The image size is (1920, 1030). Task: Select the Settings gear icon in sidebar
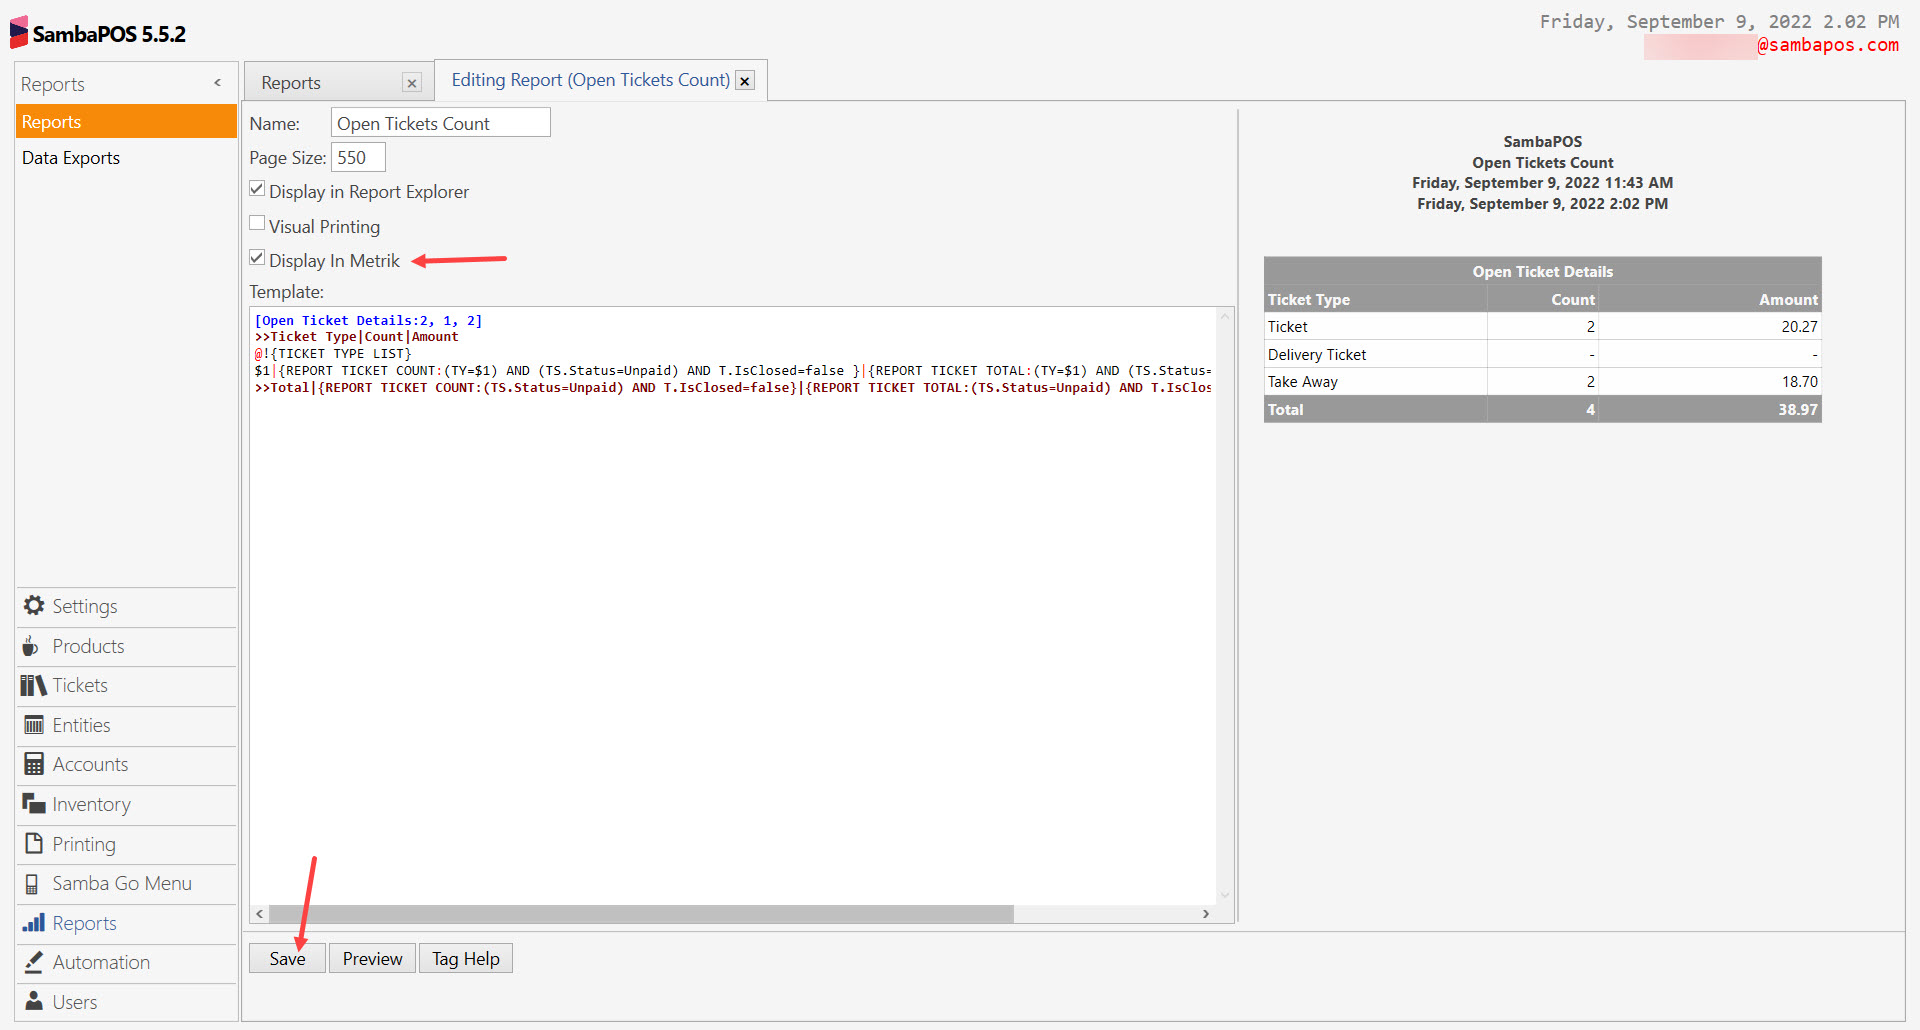[33, 606]
